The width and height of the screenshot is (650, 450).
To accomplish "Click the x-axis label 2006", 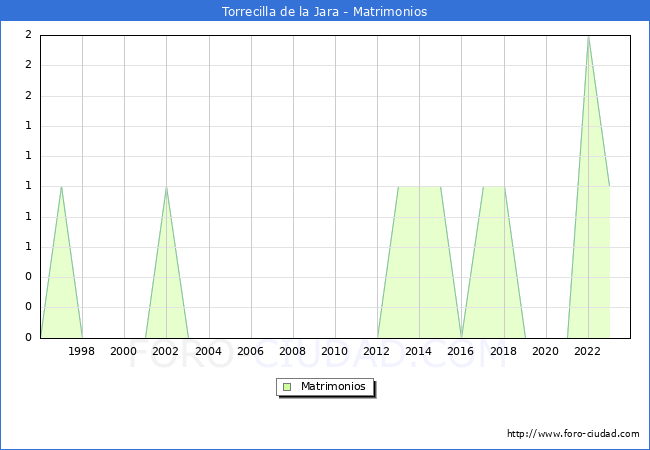I will pos(250,351).
